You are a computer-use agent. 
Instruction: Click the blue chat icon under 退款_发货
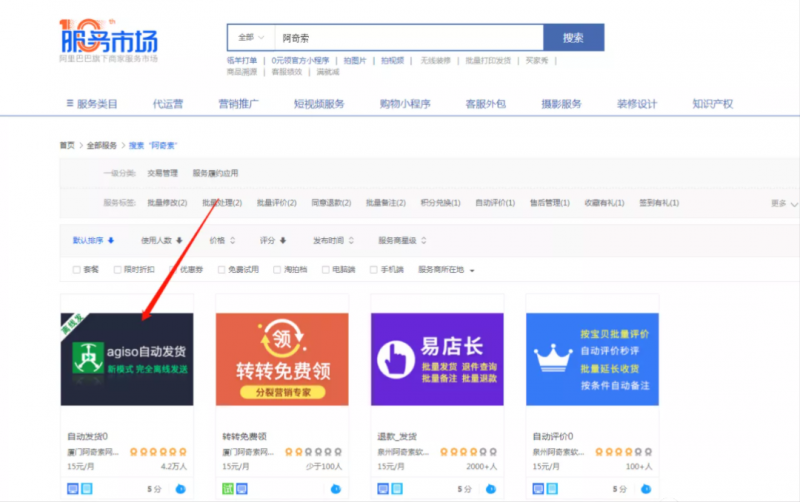pos(491,489)
